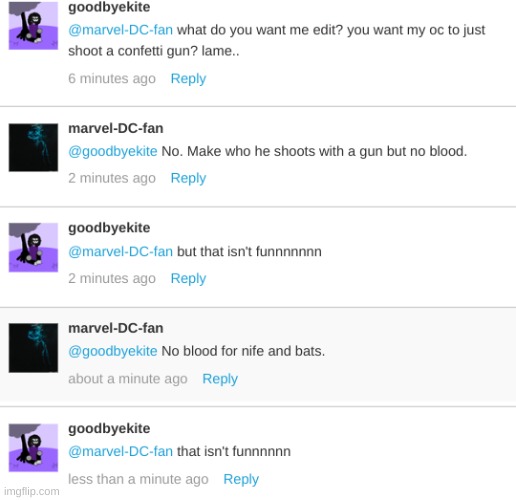Click marvel-DC-fan's avatar beside the 'nife and bats' comment
516x500 pixels.
(x=33, y=348)
